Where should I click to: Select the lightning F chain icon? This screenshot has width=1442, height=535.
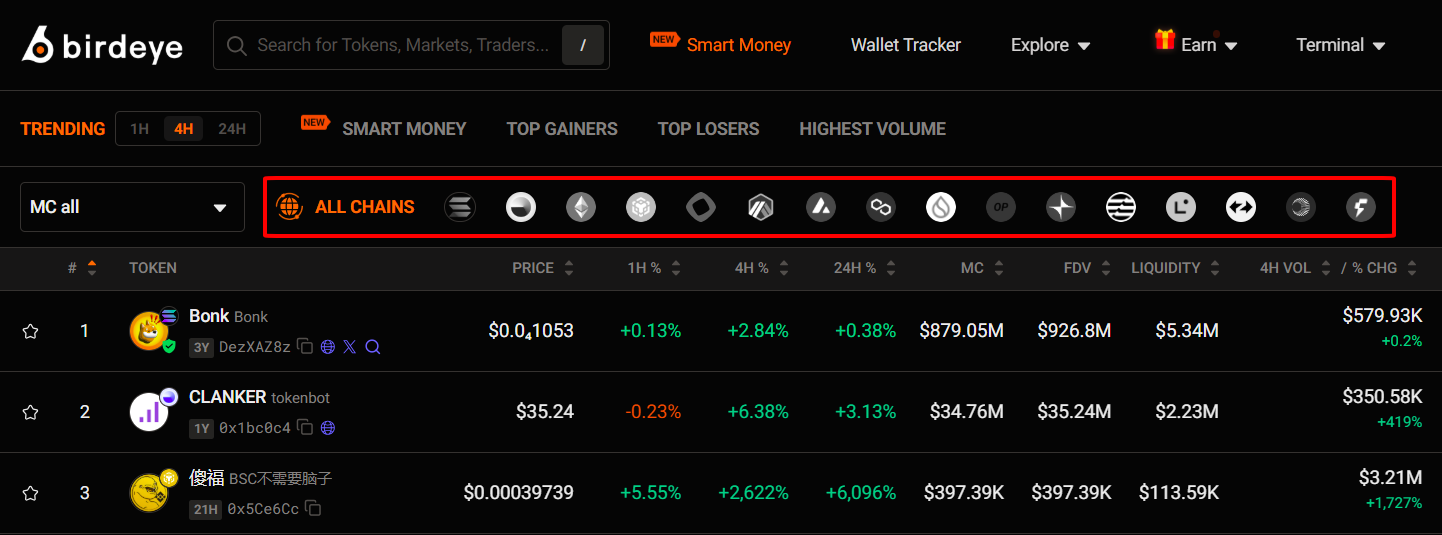[x=1361, y=207]
